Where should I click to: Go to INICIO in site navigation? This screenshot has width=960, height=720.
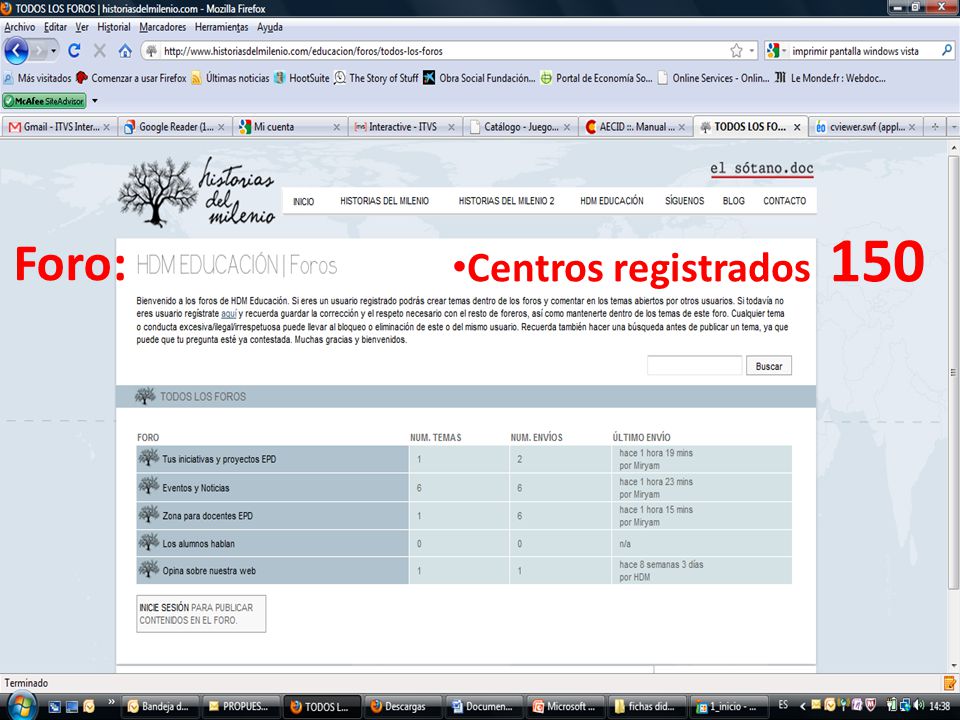303,201
